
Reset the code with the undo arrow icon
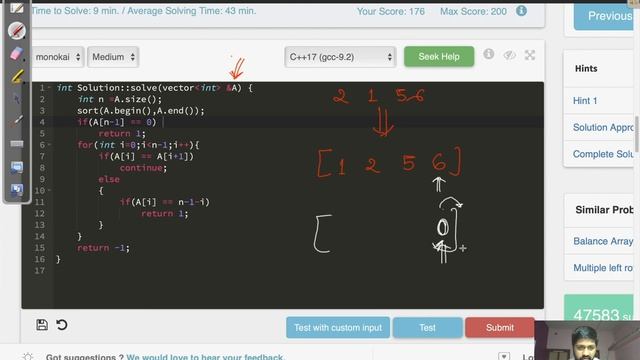click(62, 325)
